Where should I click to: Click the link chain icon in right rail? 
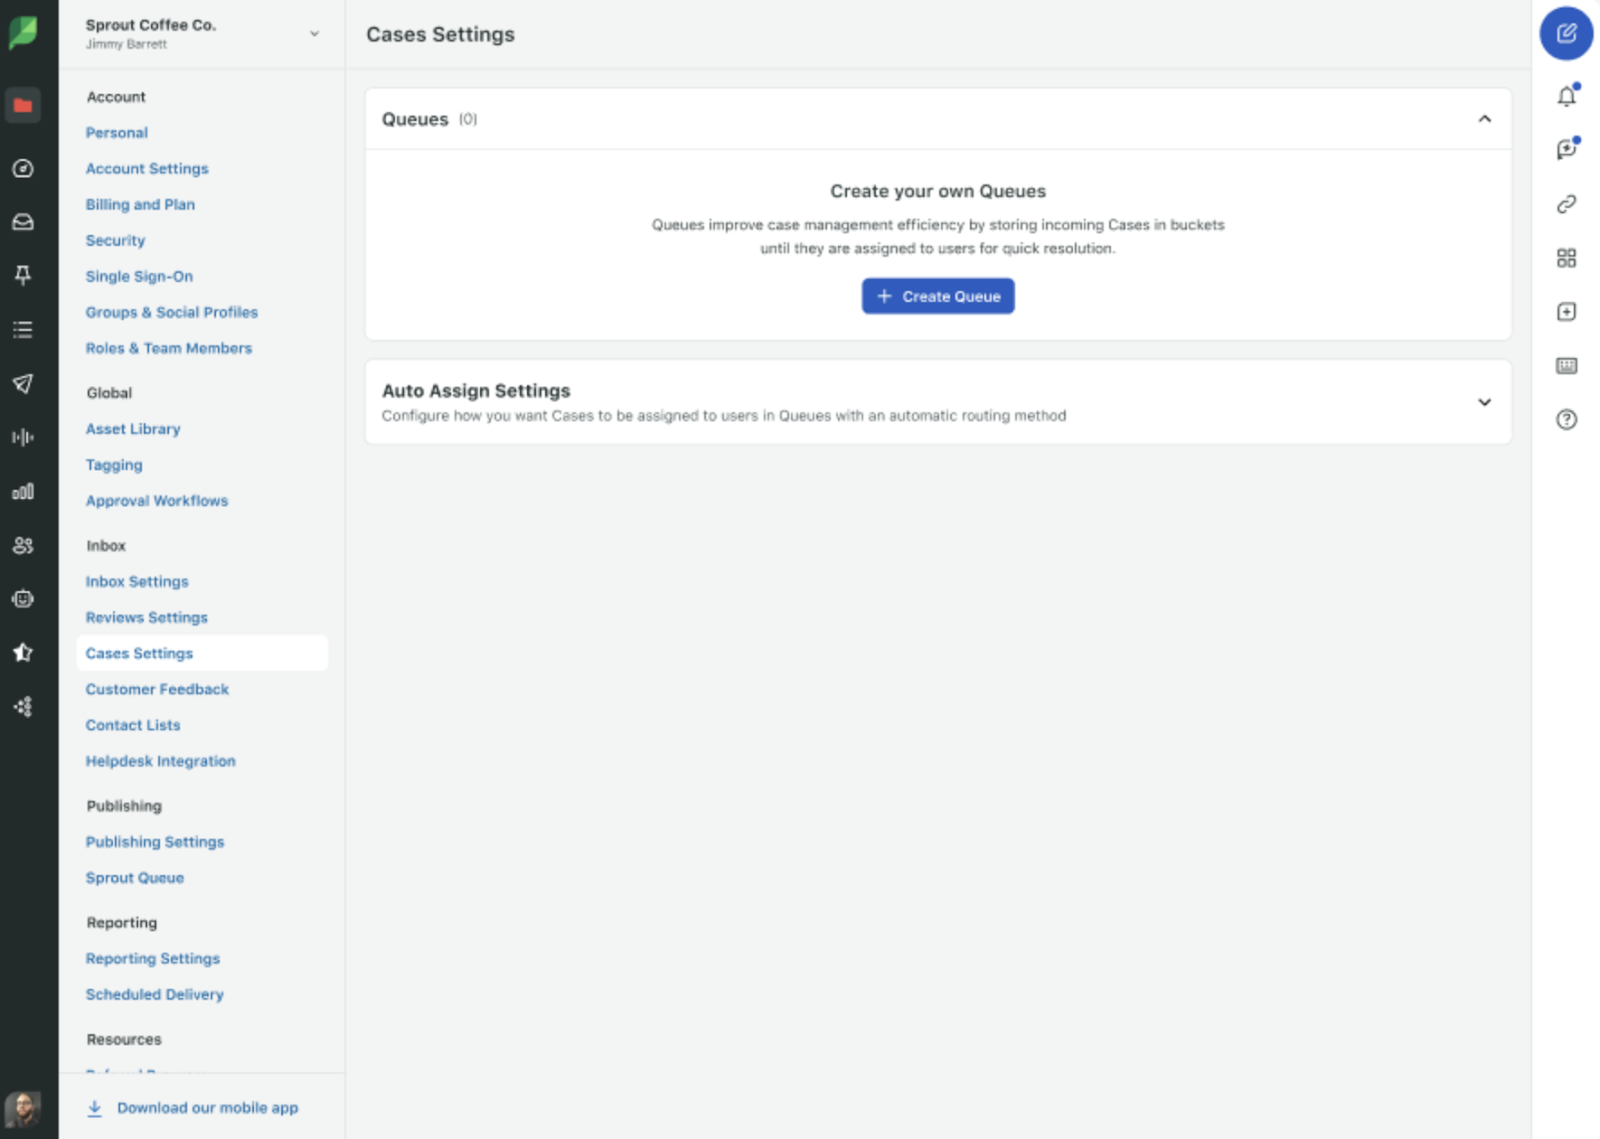click(x=1567, y=204)
